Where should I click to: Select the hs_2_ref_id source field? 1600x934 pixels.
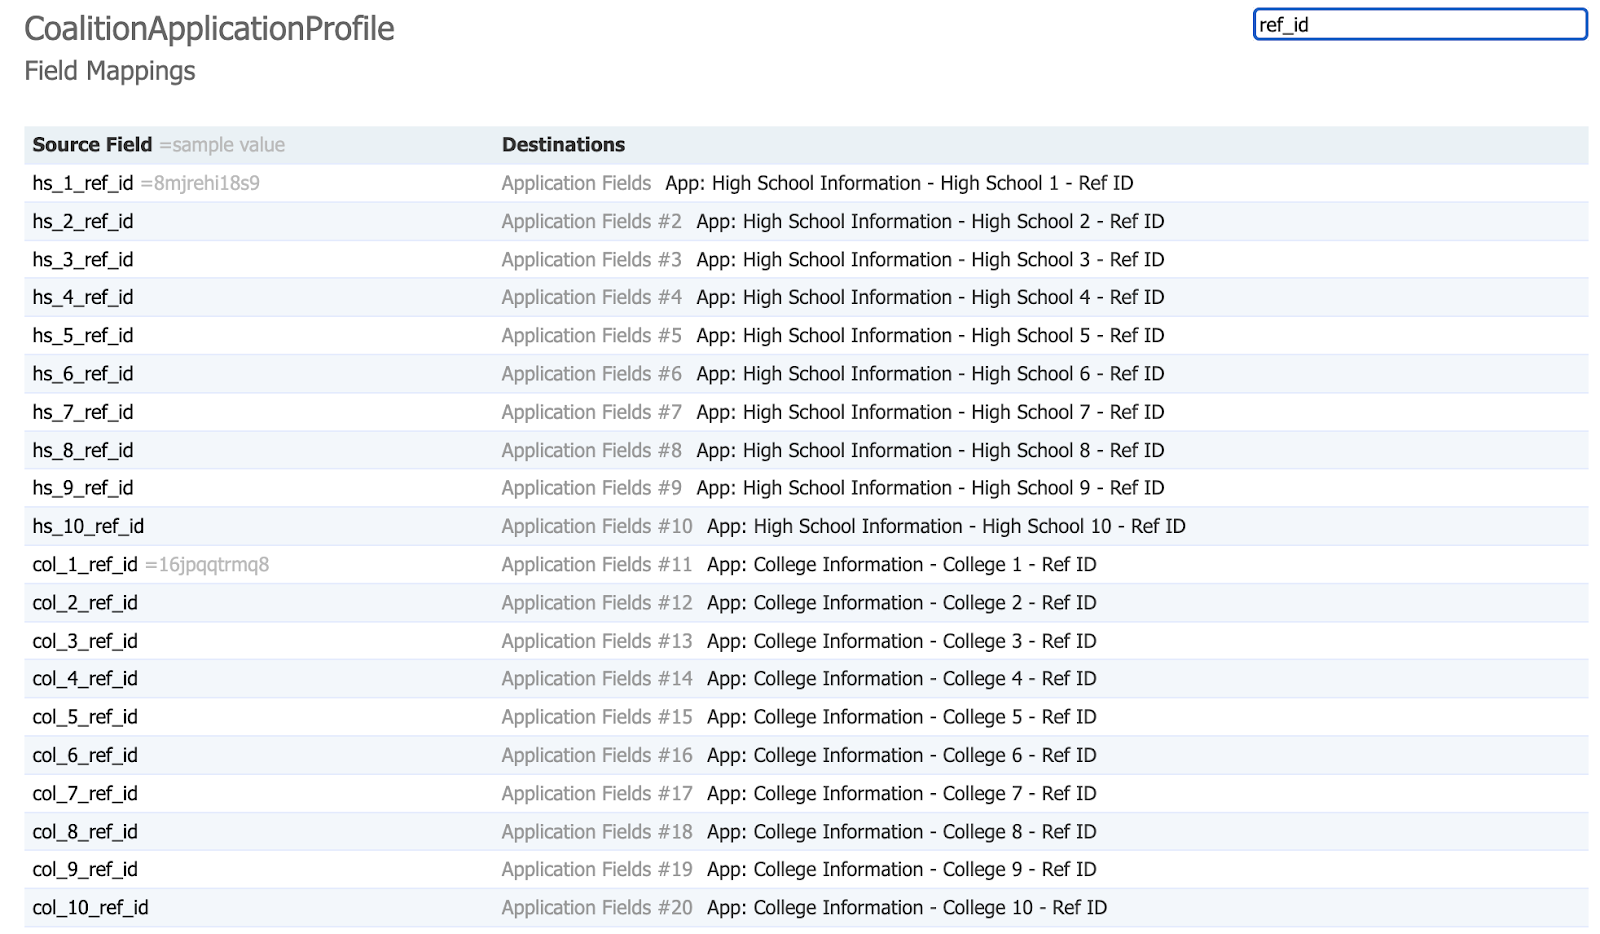[83, 222]
